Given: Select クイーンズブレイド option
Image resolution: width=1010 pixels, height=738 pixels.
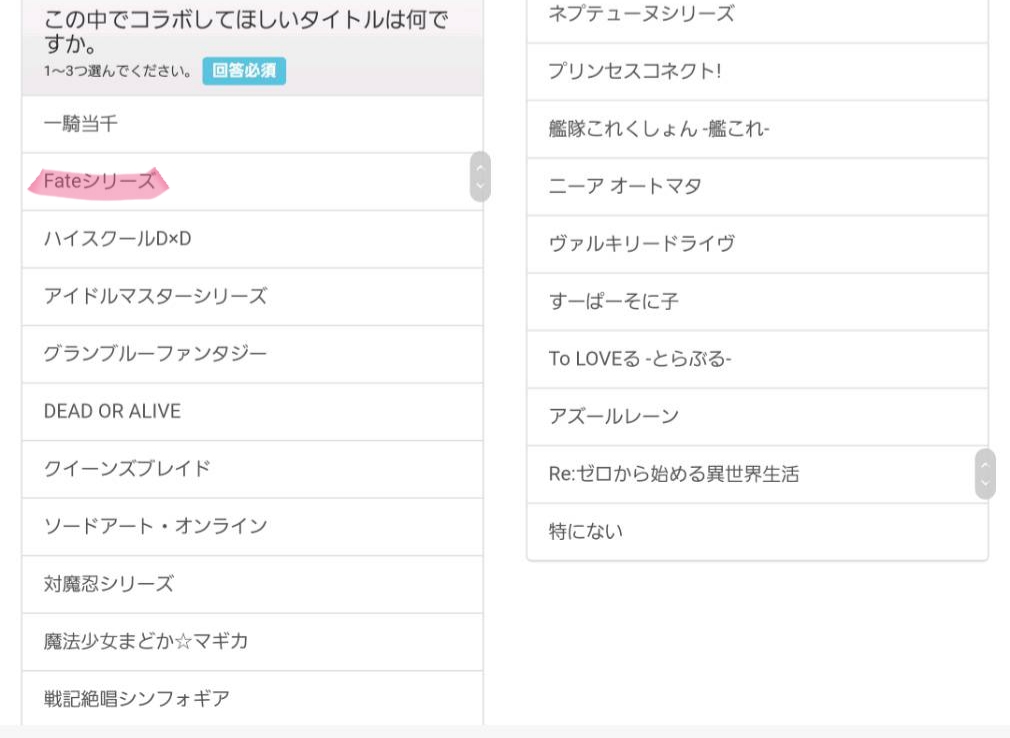Looking at the screenshot, I should coord(127,469).
